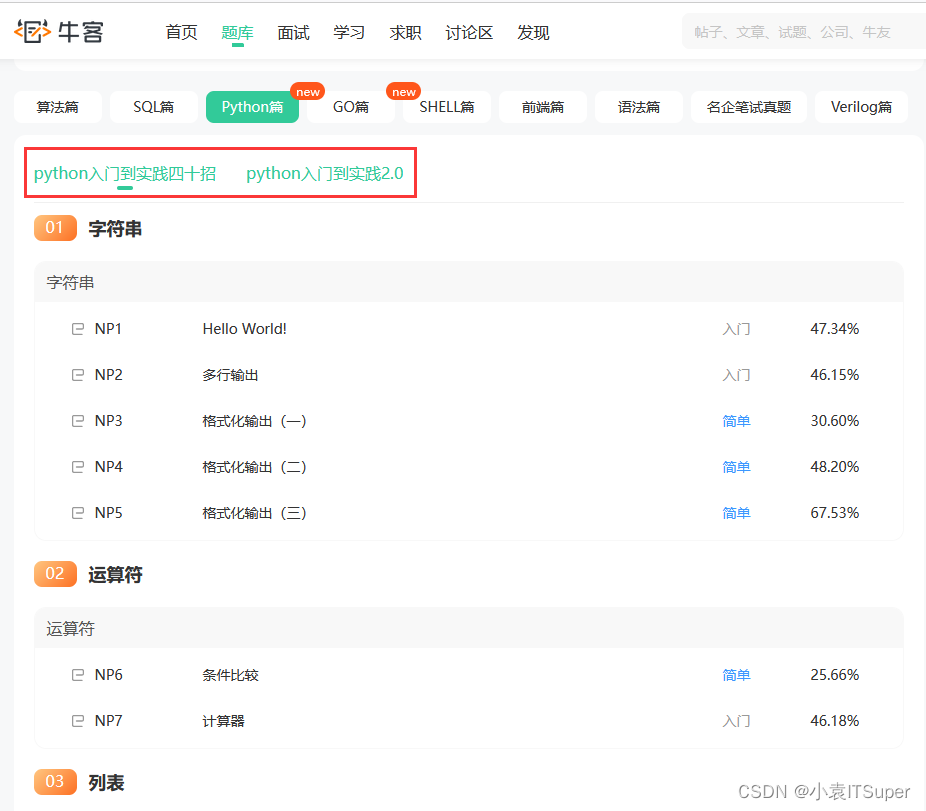Click the NP2 problem number
The width and height of the screenshot is (926, 811).
[109, 375]
